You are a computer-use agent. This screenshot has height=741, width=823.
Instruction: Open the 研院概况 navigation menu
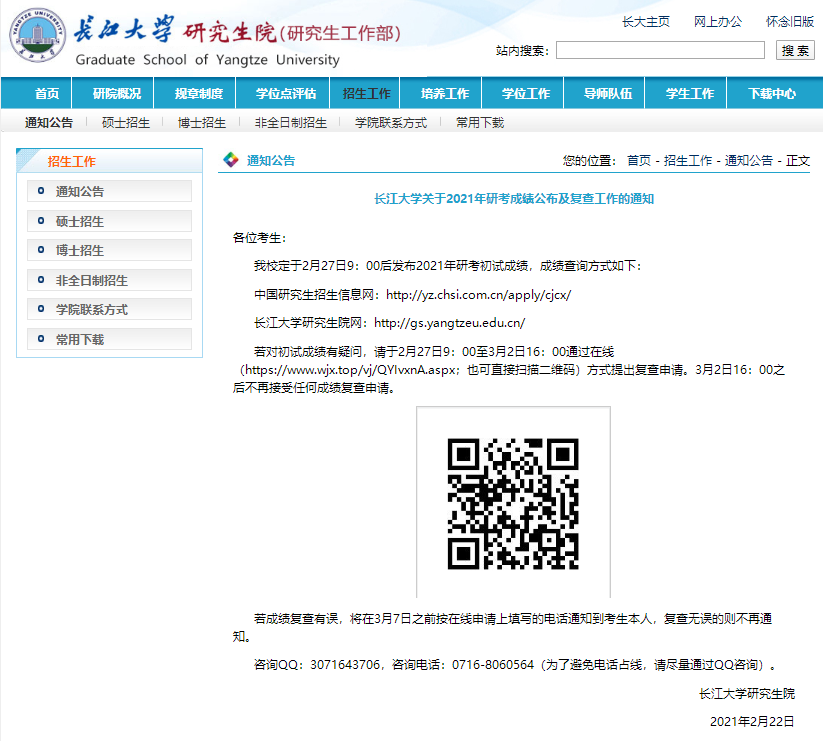point(117,94)
